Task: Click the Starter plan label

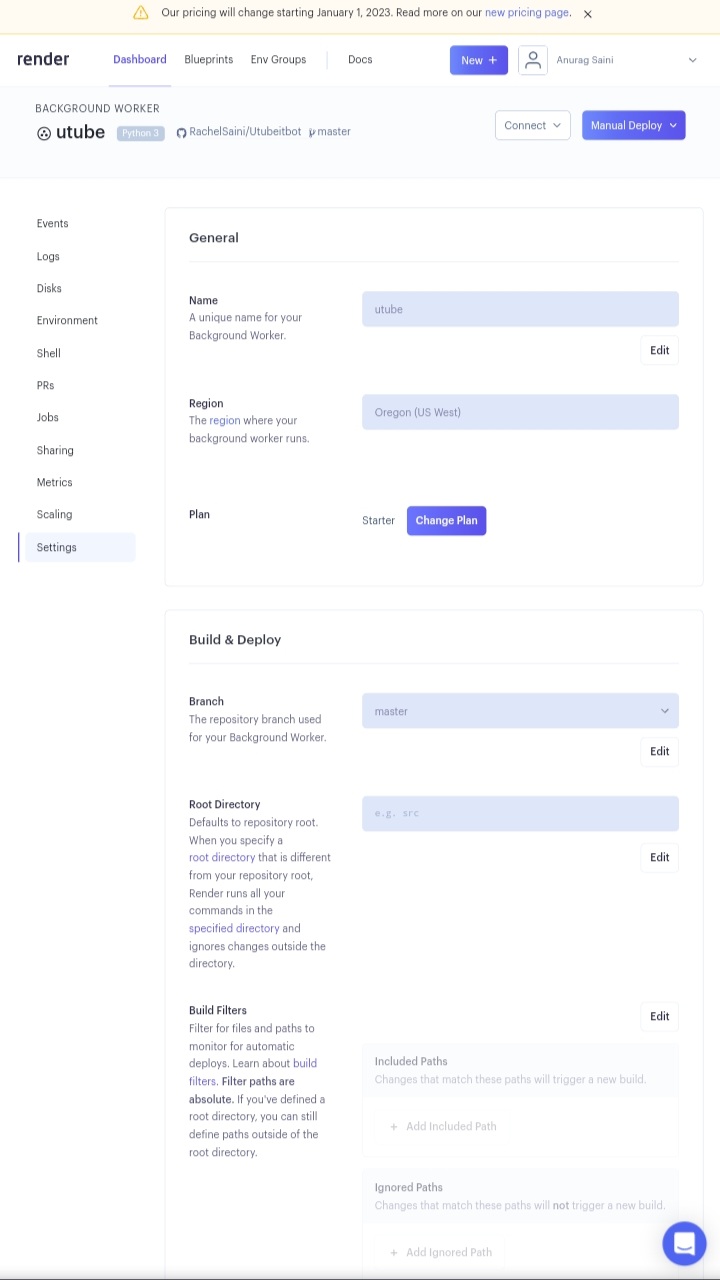Action: (x=378, y=520)
